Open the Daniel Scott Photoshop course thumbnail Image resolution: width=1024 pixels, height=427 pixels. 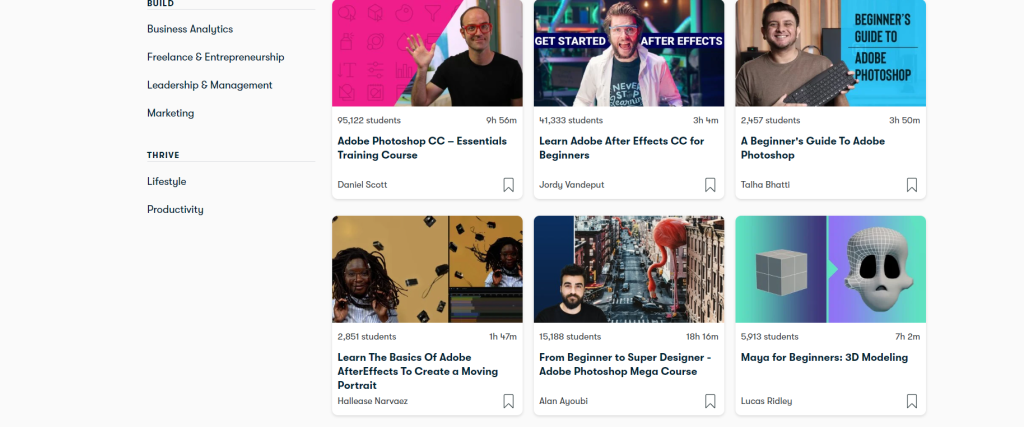coord(427,53)
